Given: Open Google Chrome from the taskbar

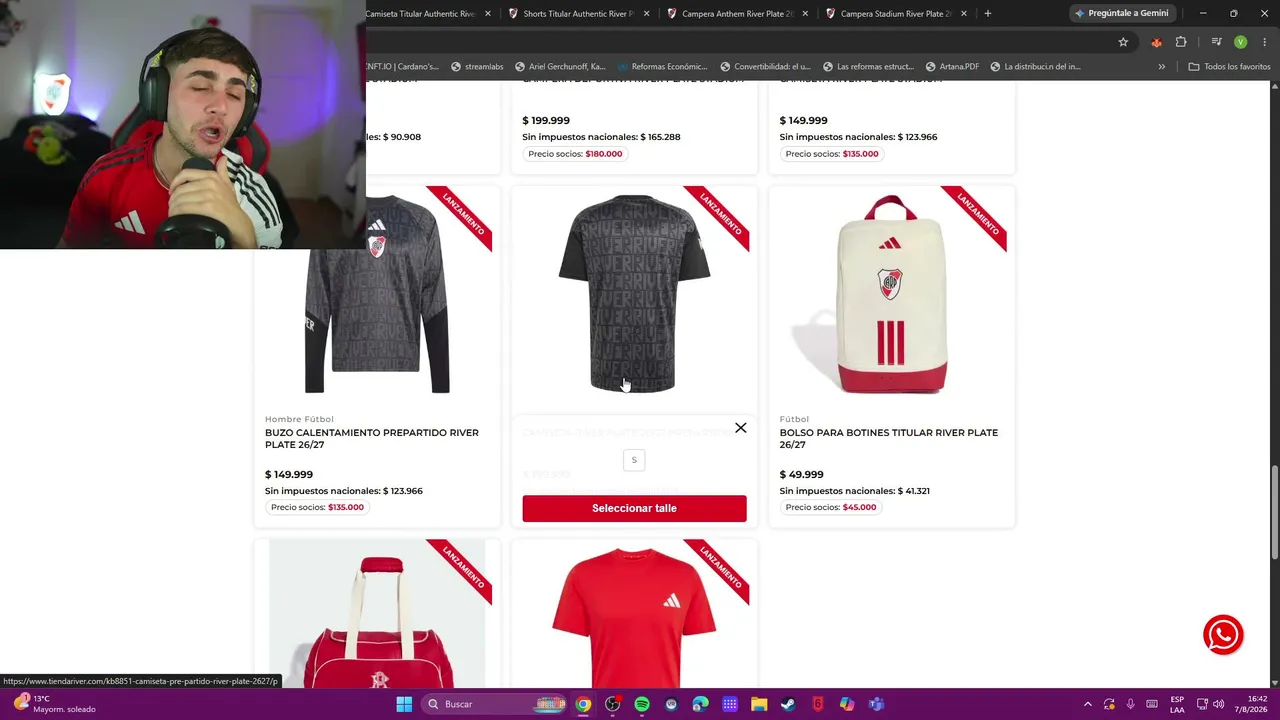Looking at the screenshot, I should [583, 704].
